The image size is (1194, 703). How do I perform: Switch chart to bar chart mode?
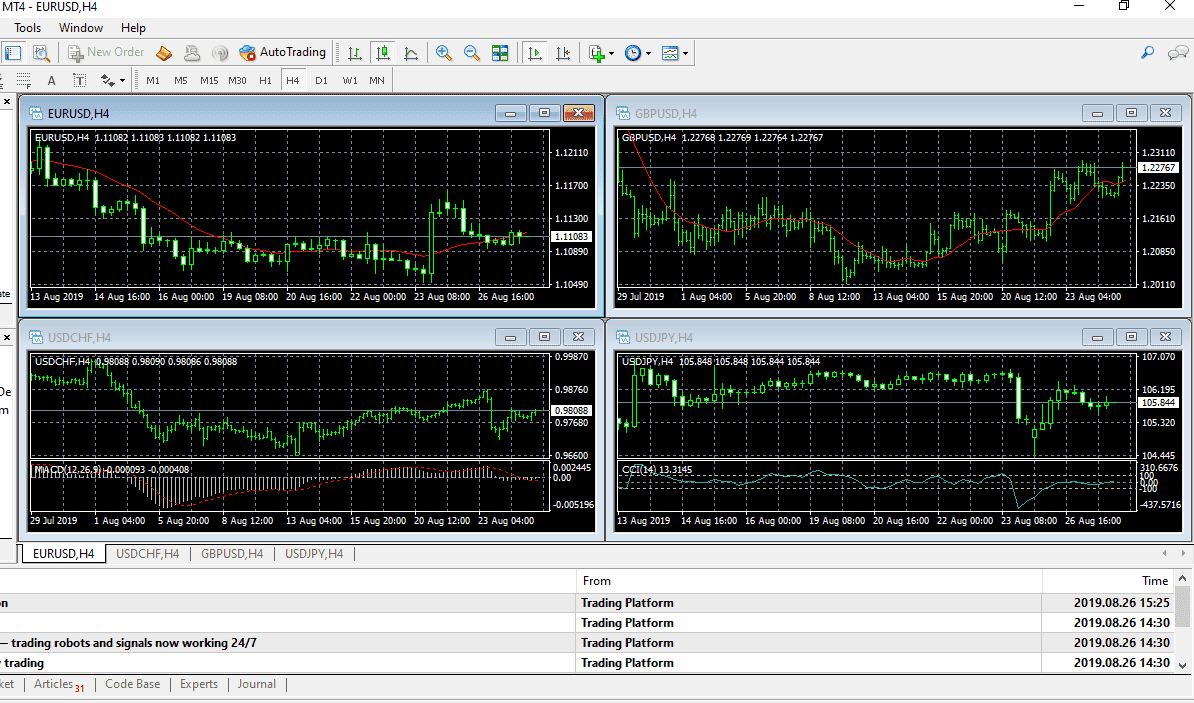(x=354, y=53)
